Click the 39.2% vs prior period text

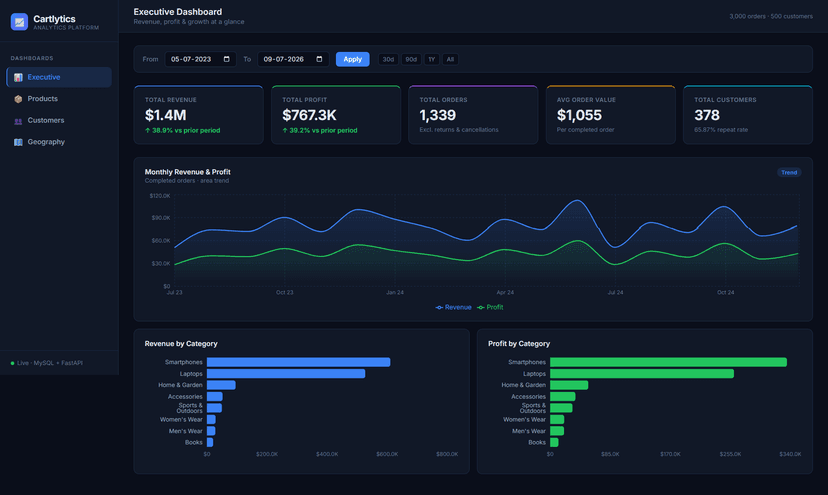[x=320, y=130]
